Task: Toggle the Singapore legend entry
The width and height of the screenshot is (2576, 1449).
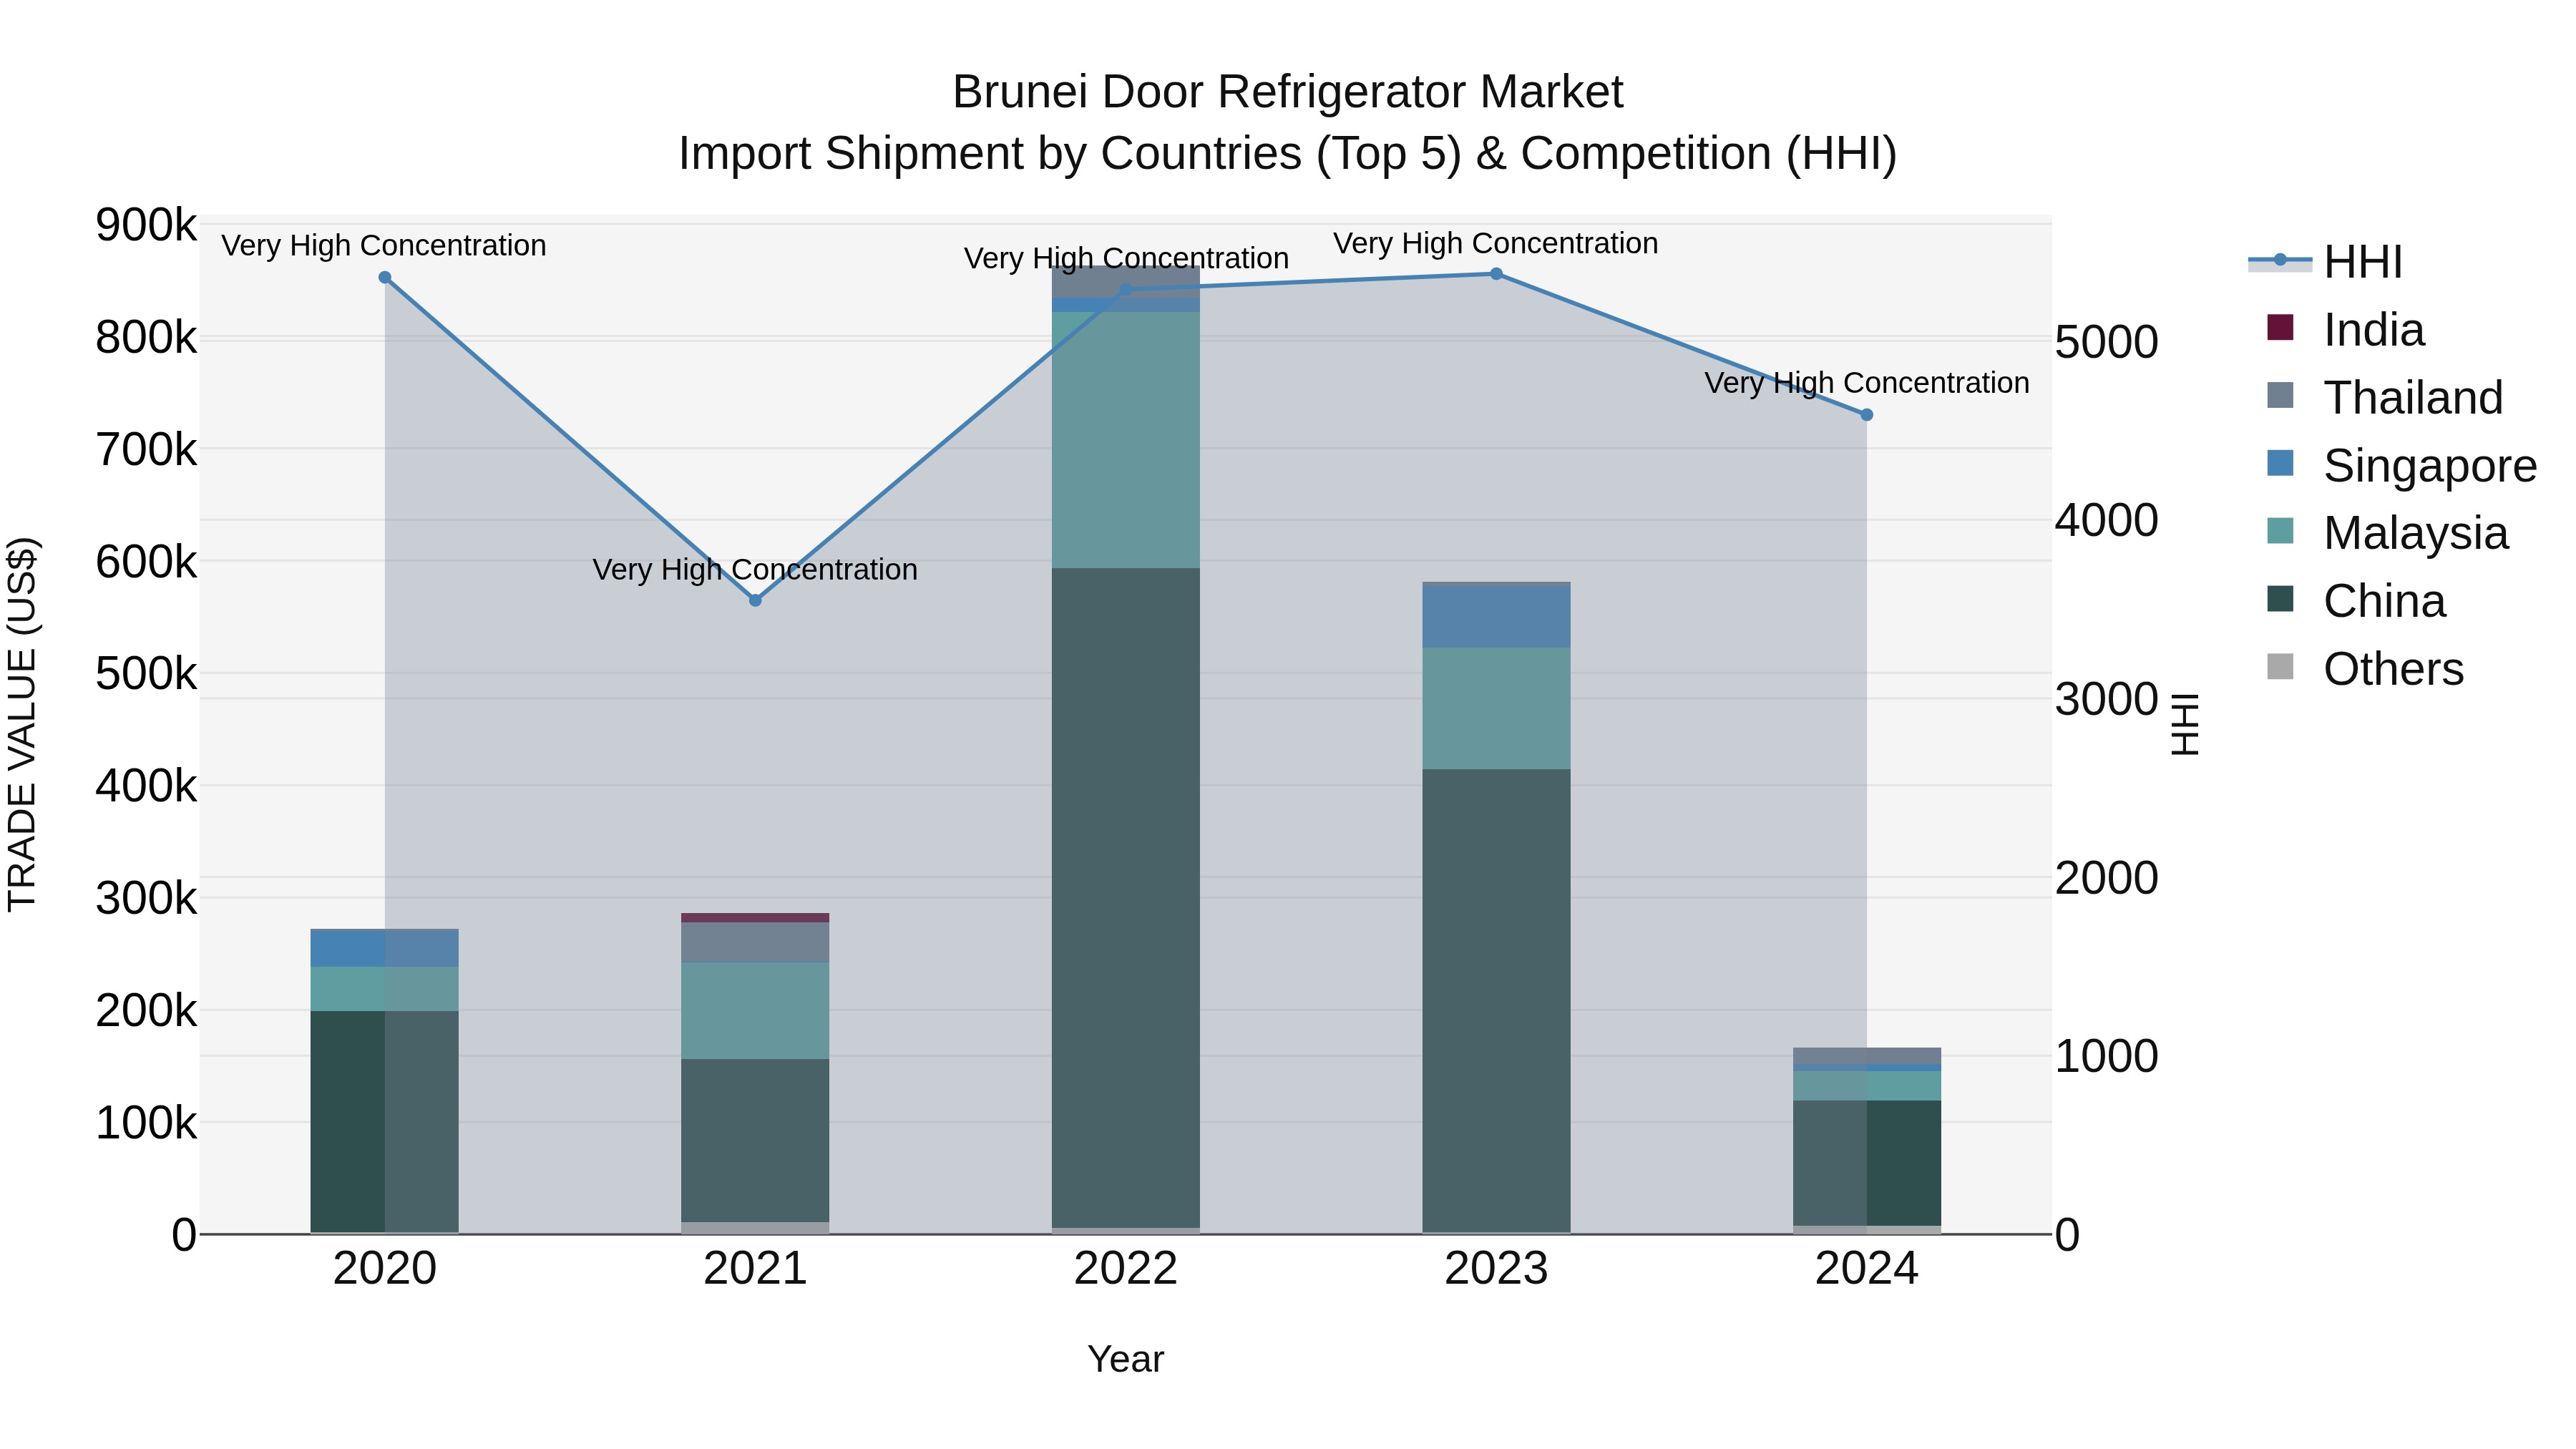Action: click(x=2401, y=466)
